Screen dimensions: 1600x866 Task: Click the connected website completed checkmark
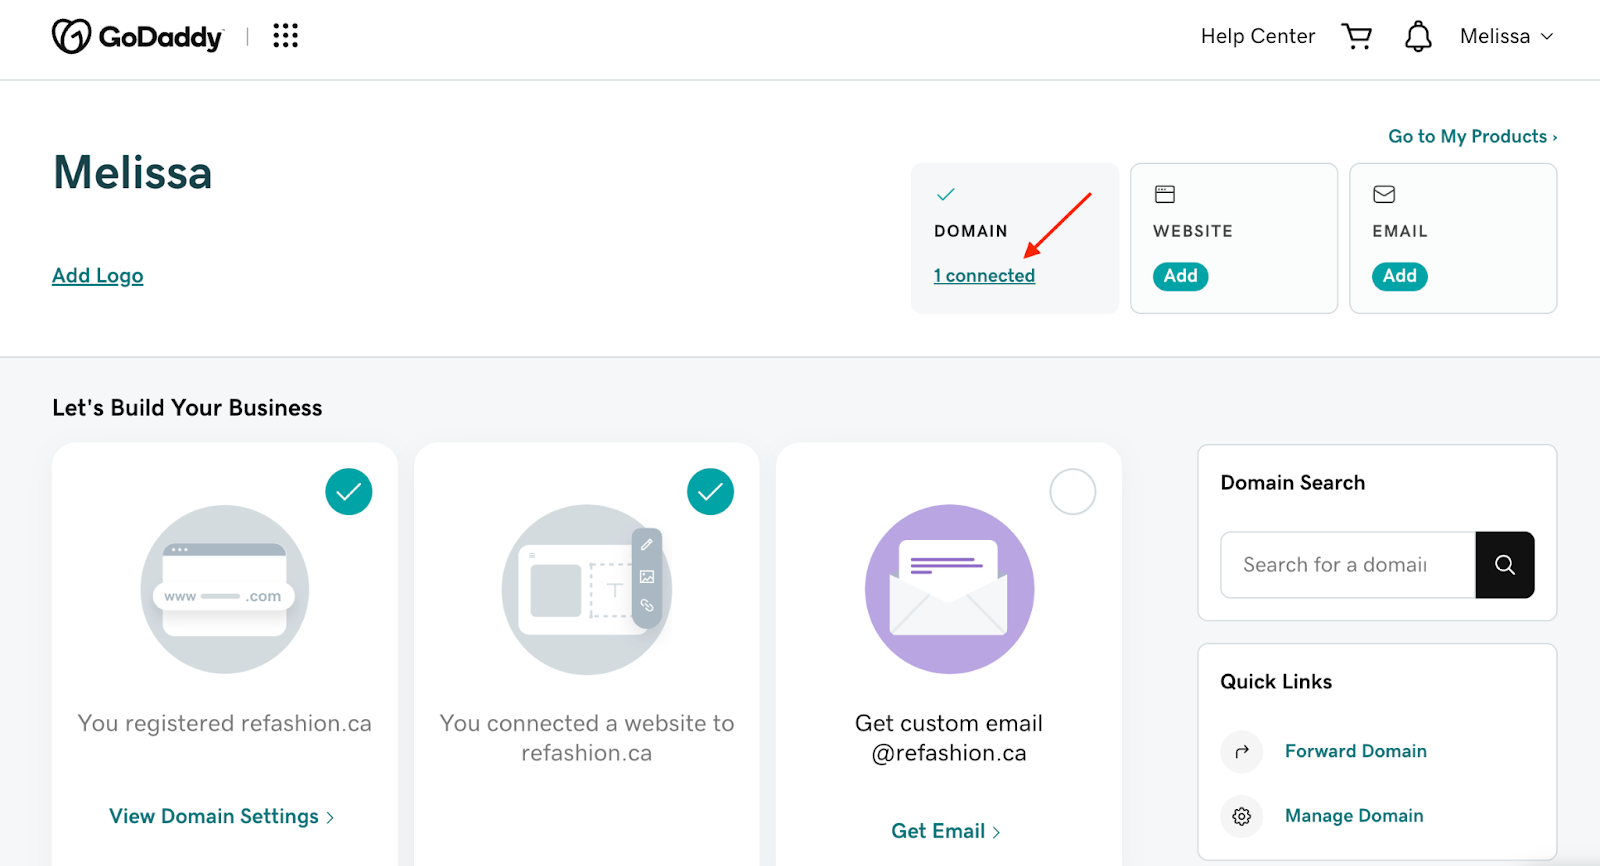click(x=711, y=492)
